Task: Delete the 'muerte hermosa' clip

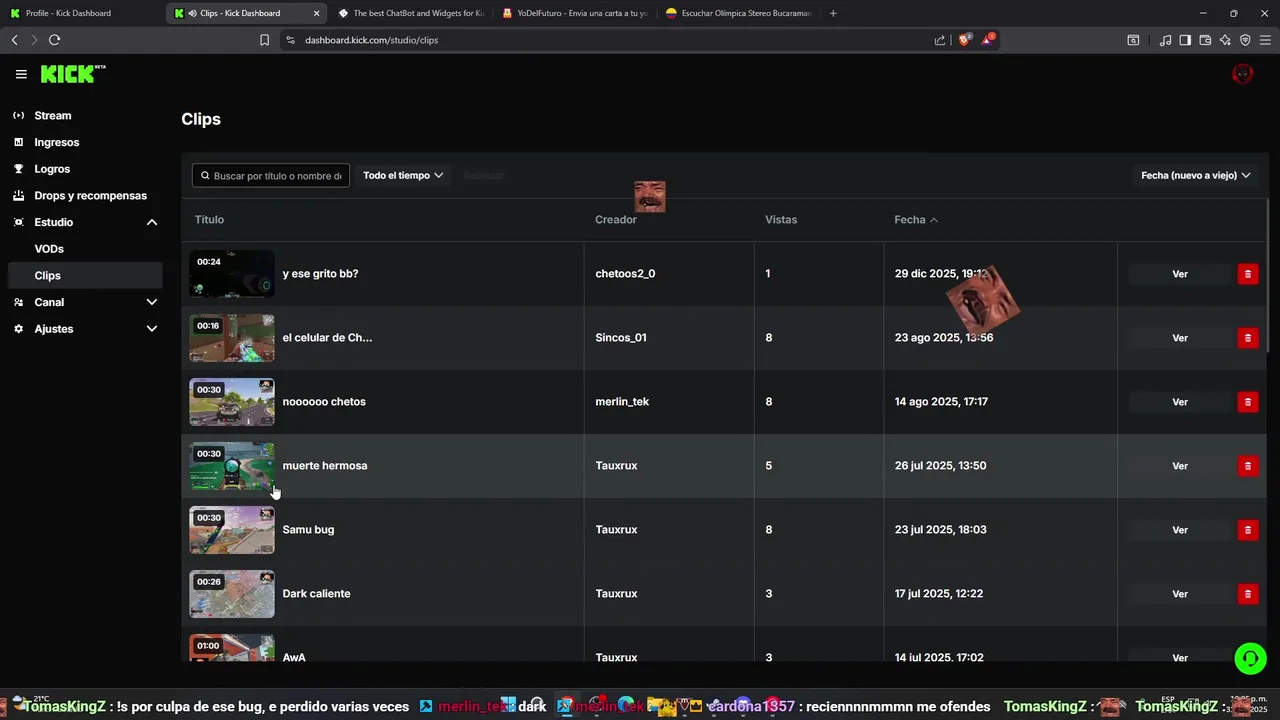Action: coord(1248,466)
